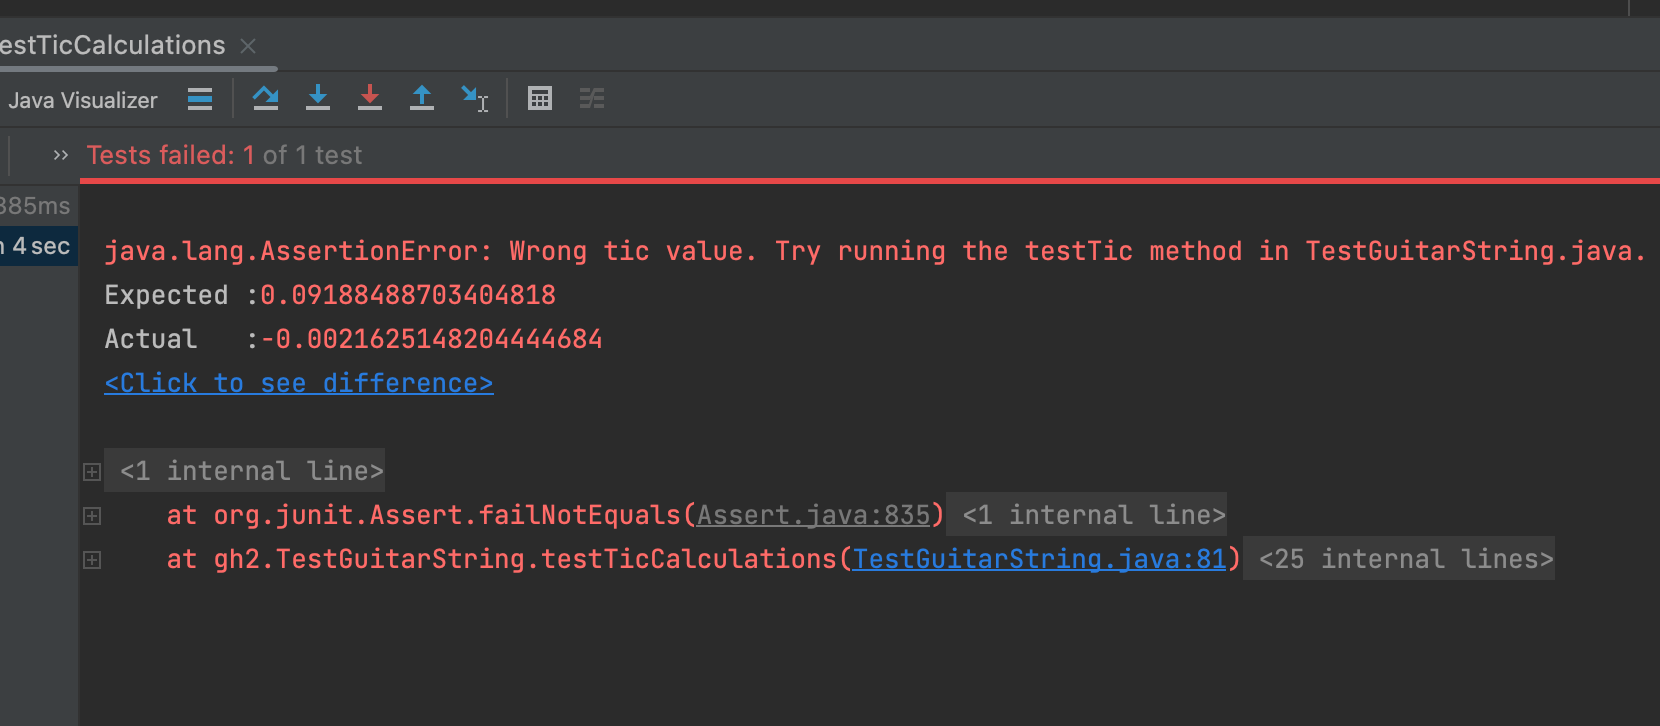The image size is (1660, 726).
Task: Expand the fold marker beside testTicCalculations line
Action: pyautogui.click(x=92, y=560)
